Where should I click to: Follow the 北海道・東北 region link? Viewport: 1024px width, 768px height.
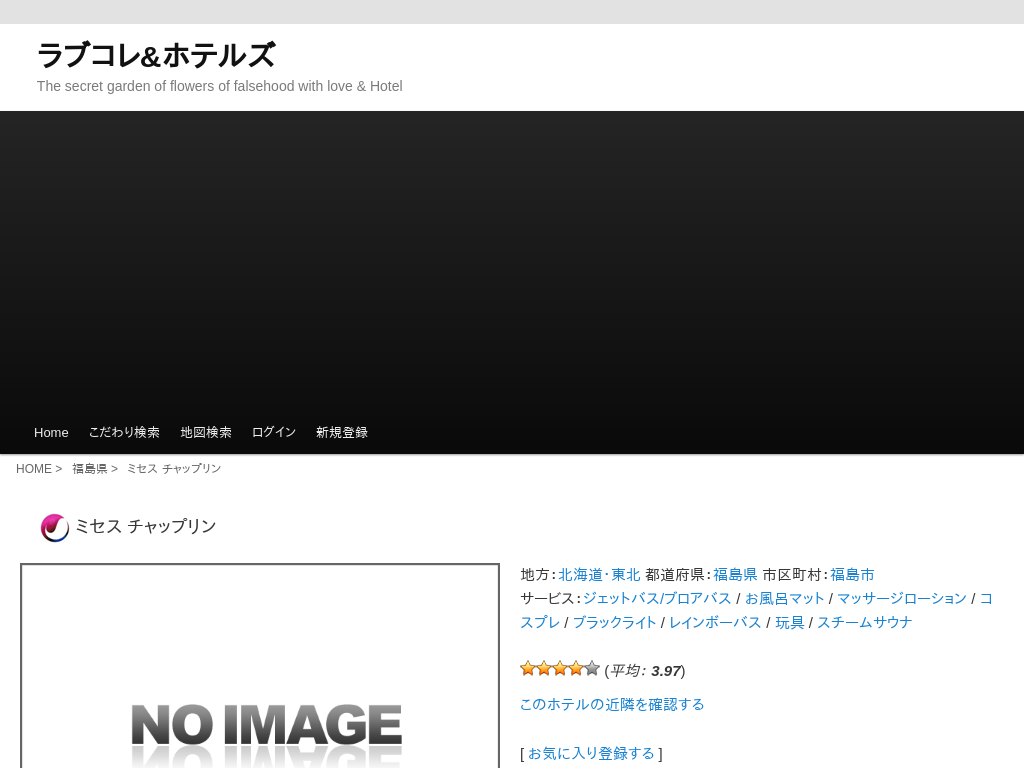[x=599, y=575]
